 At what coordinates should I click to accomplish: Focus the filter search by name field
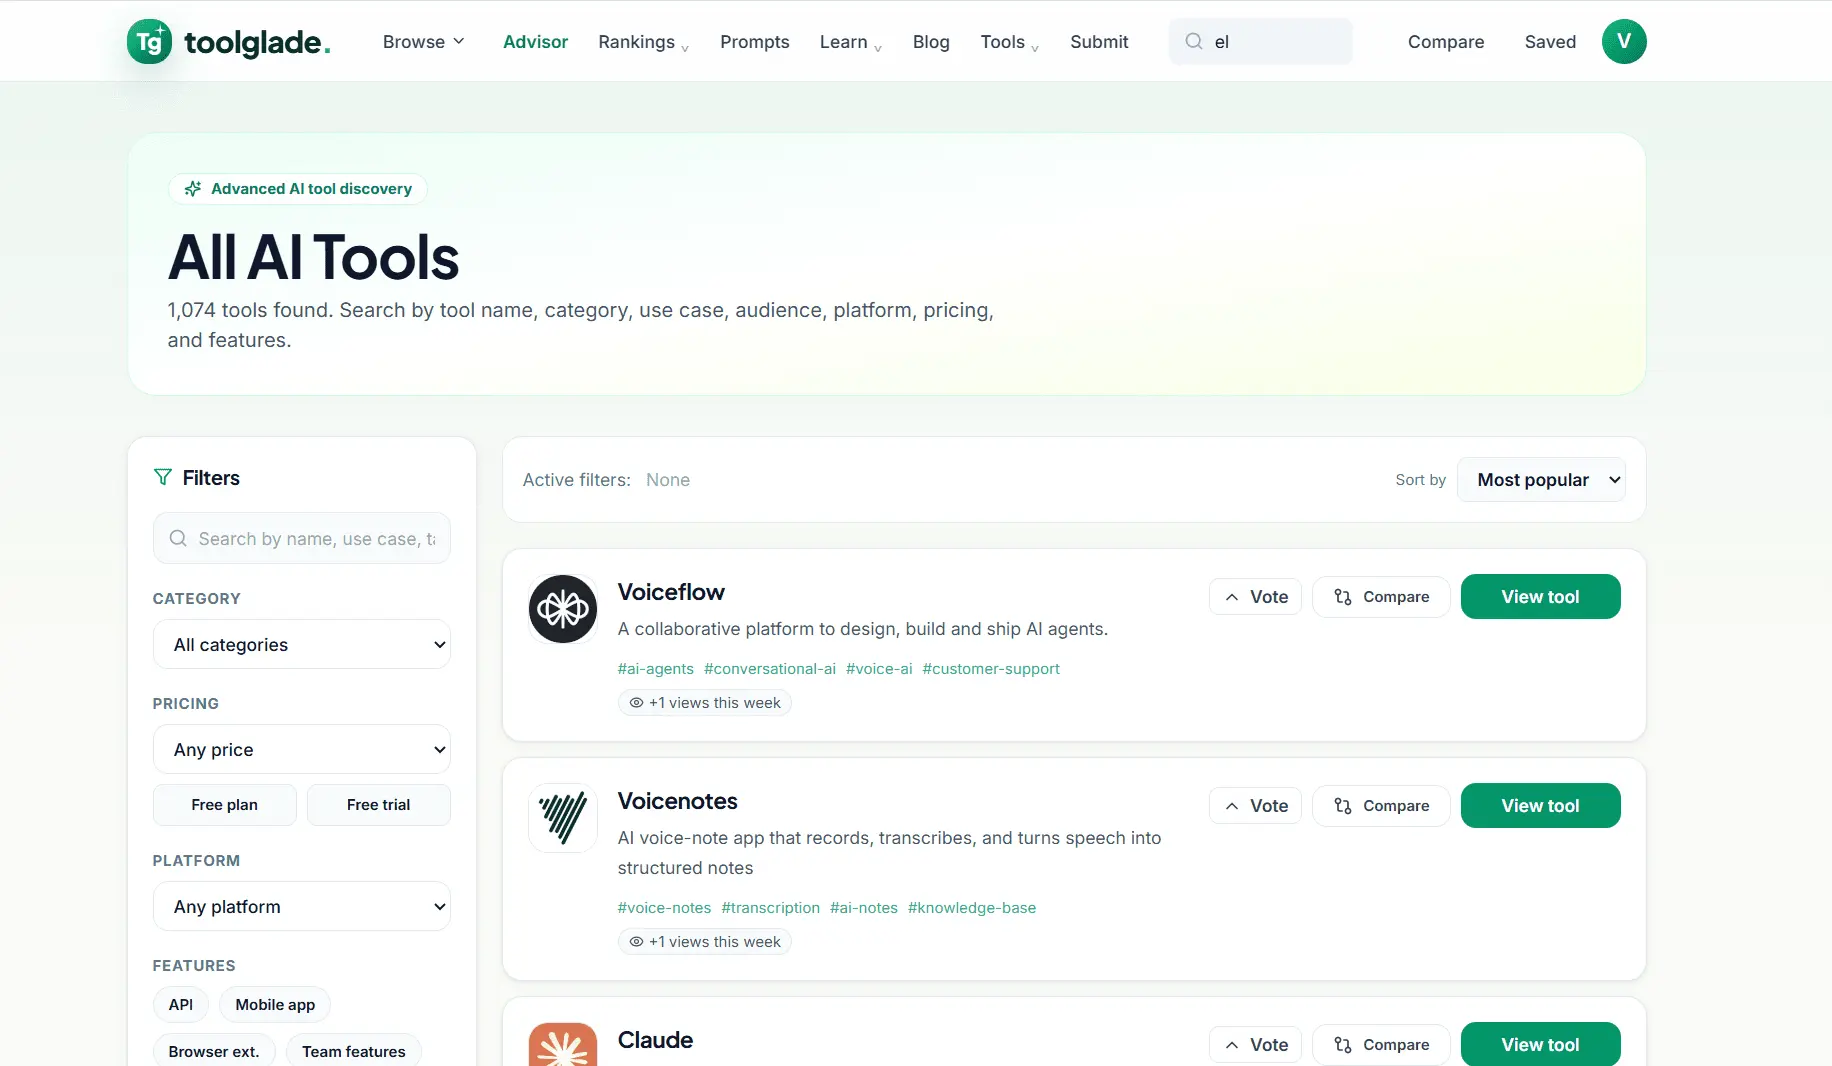(x=302, y=539)
